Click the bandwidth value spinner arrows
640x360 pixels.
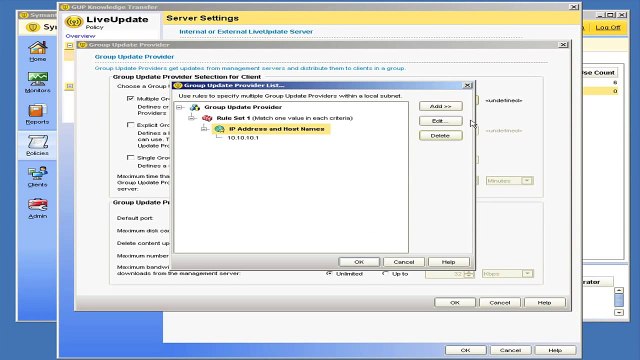click(x=469, y=274)
